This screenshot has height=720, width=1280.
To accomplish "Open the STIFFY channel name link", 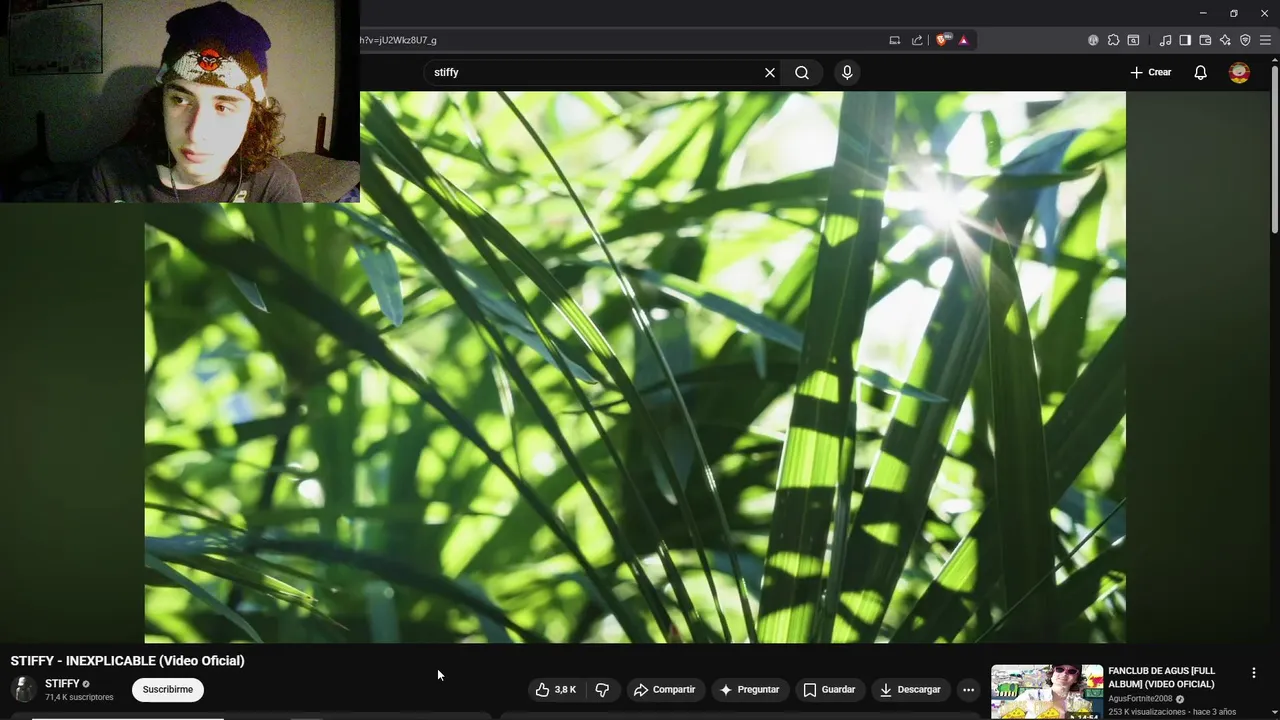I will coord(62,684).
